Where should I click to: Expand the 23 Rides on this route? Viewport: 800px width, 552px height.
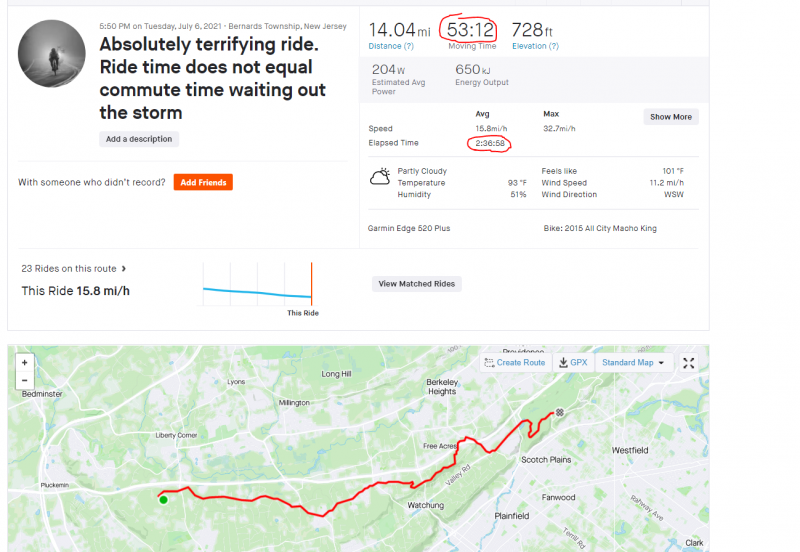(x=73, y=268)
